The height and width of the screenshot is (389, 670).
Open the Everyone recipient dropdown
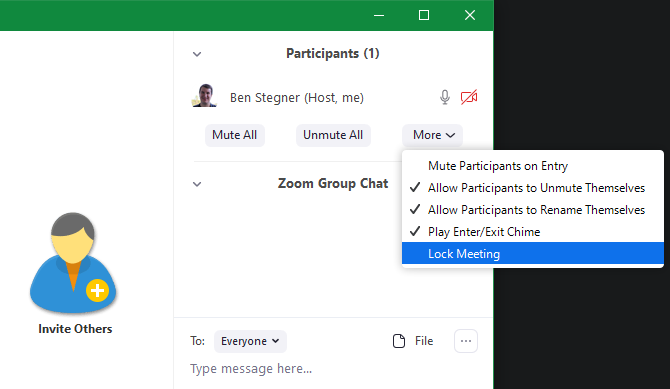(x=250, y=341)
